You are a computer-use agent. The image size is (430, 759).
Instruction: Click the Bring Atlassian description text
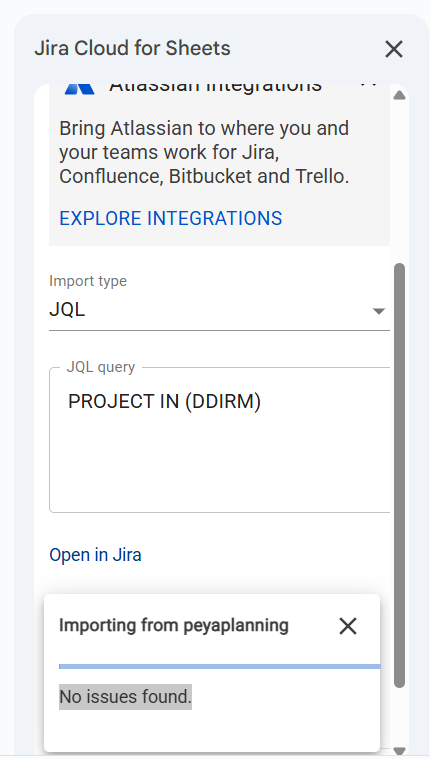(204, 152)
